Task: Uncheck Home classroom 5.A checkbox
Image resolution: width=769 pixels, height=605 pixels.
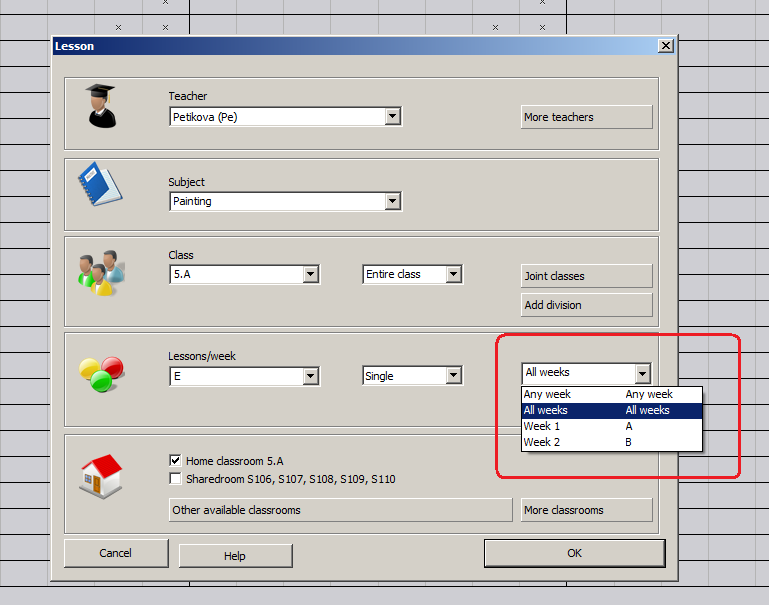Action: tap(175, 461)
